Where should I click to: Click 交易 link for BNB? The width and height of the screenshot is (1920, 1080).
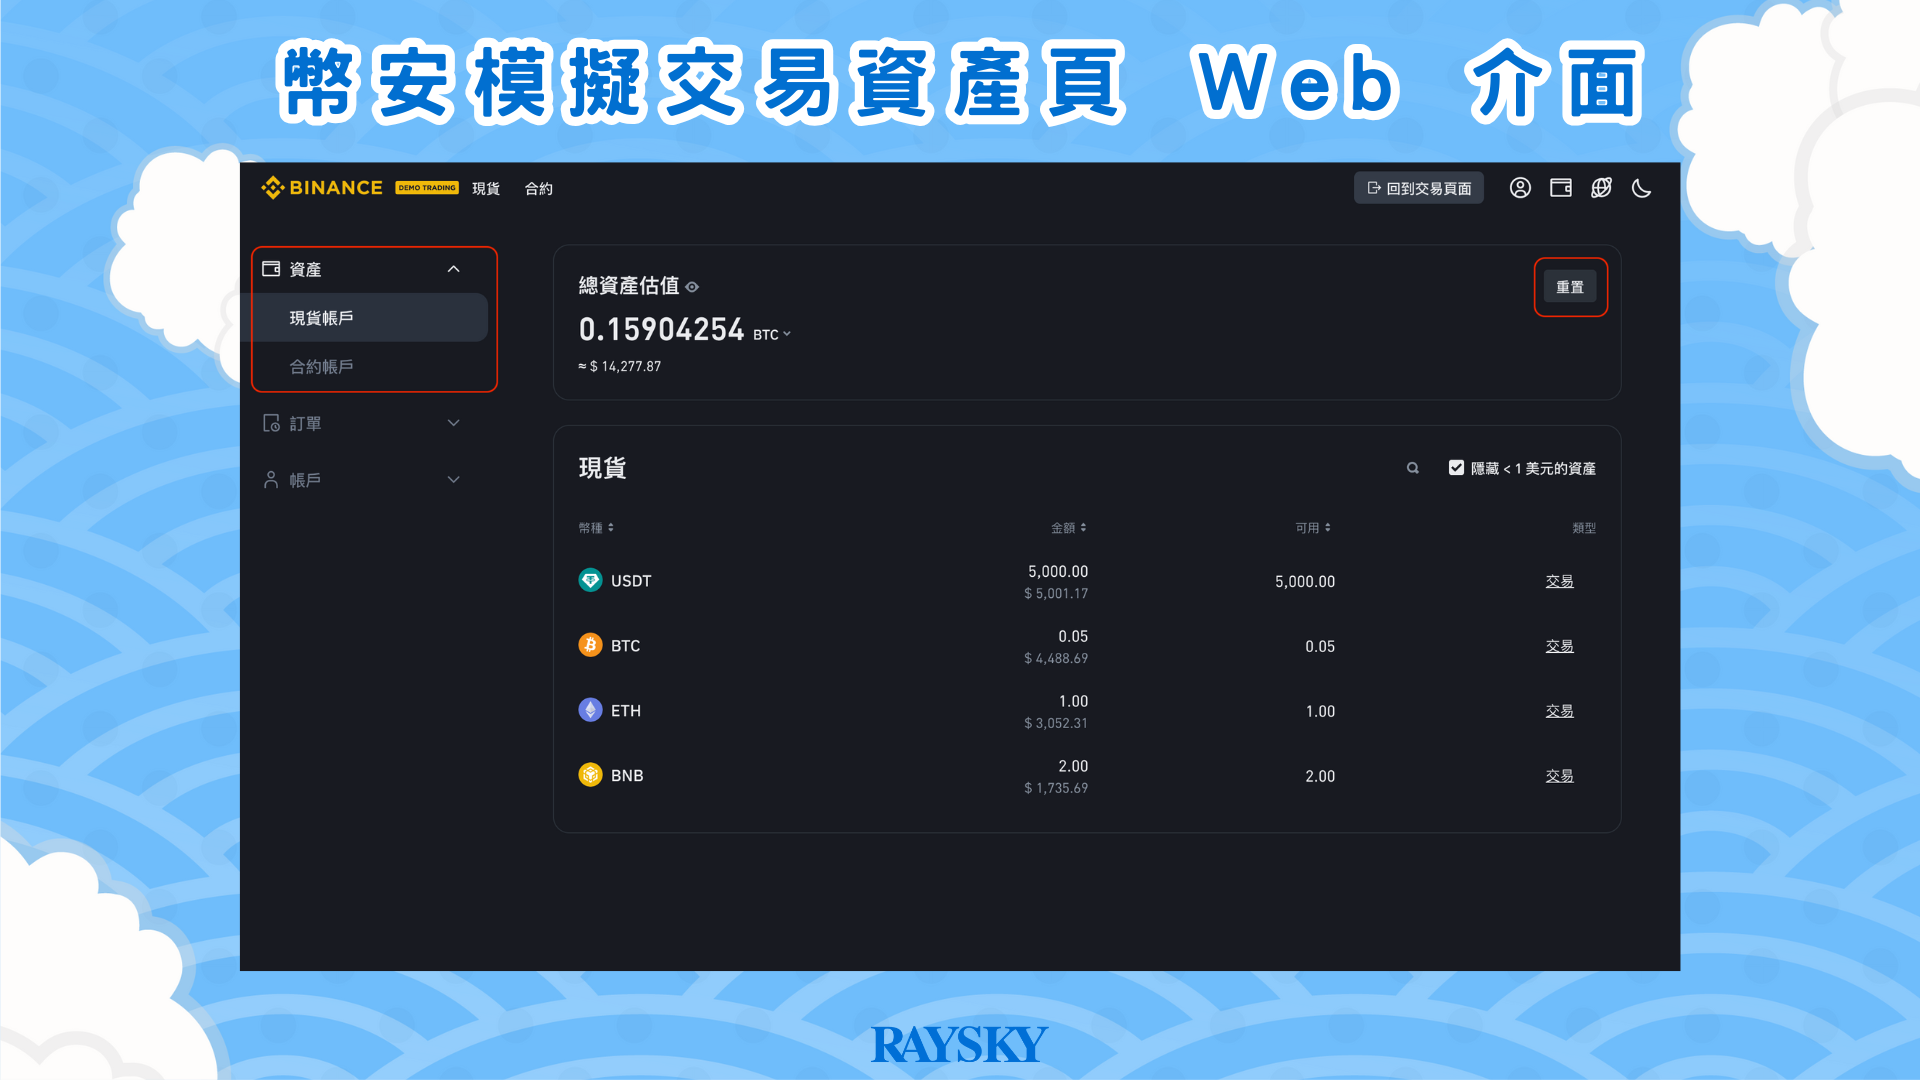1560,776
